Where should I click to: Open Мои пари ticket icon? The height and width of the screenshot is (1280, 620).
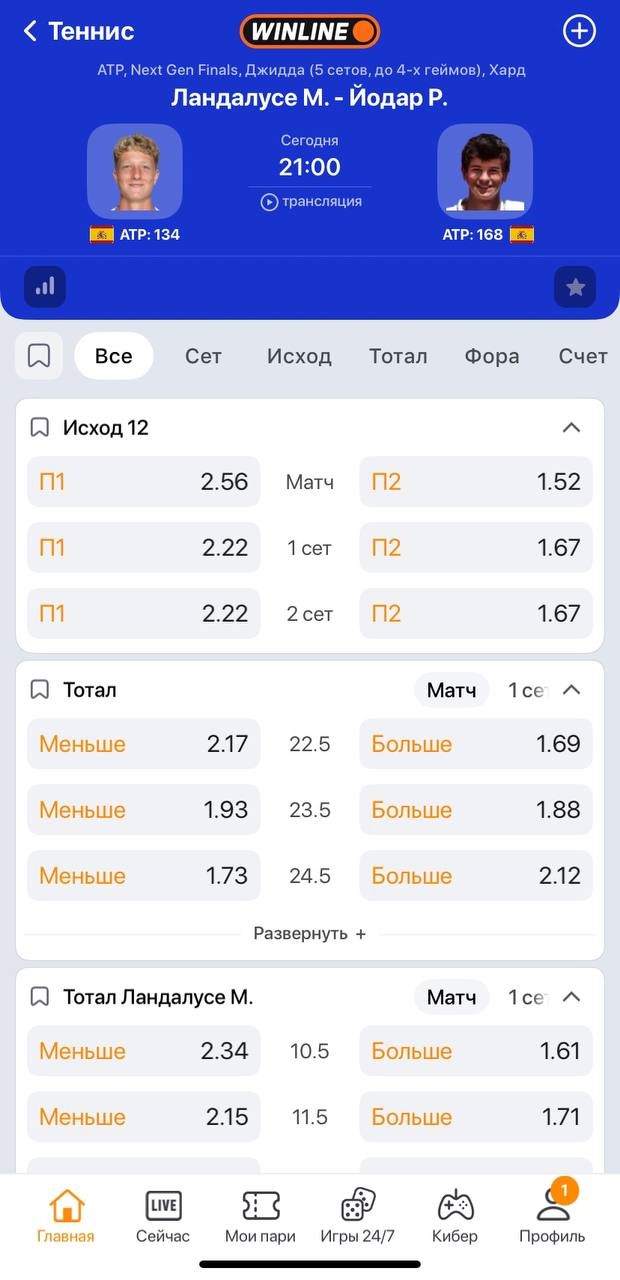click(260, 1215)
